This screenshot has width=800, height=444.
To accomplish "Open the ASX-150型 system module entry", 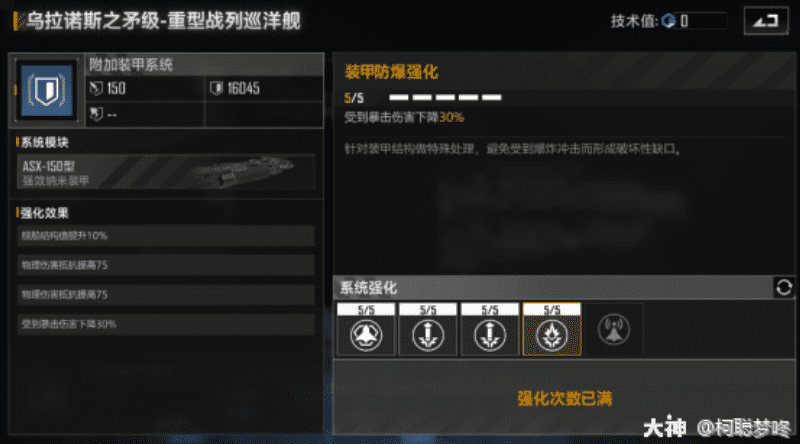I will coord(166,172).
